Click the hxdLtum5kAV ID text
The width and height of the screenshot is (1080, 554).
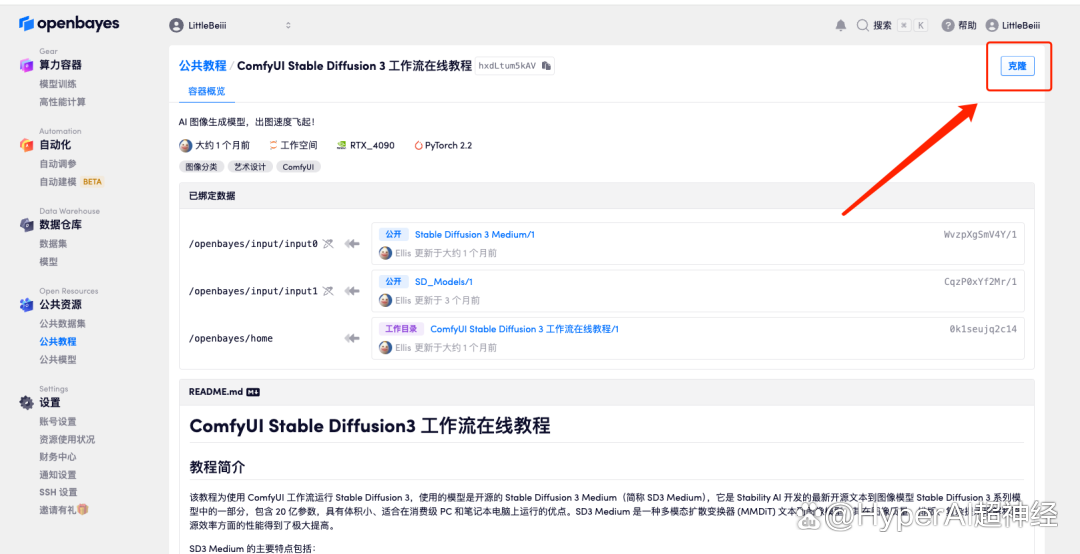click(507, 66)
